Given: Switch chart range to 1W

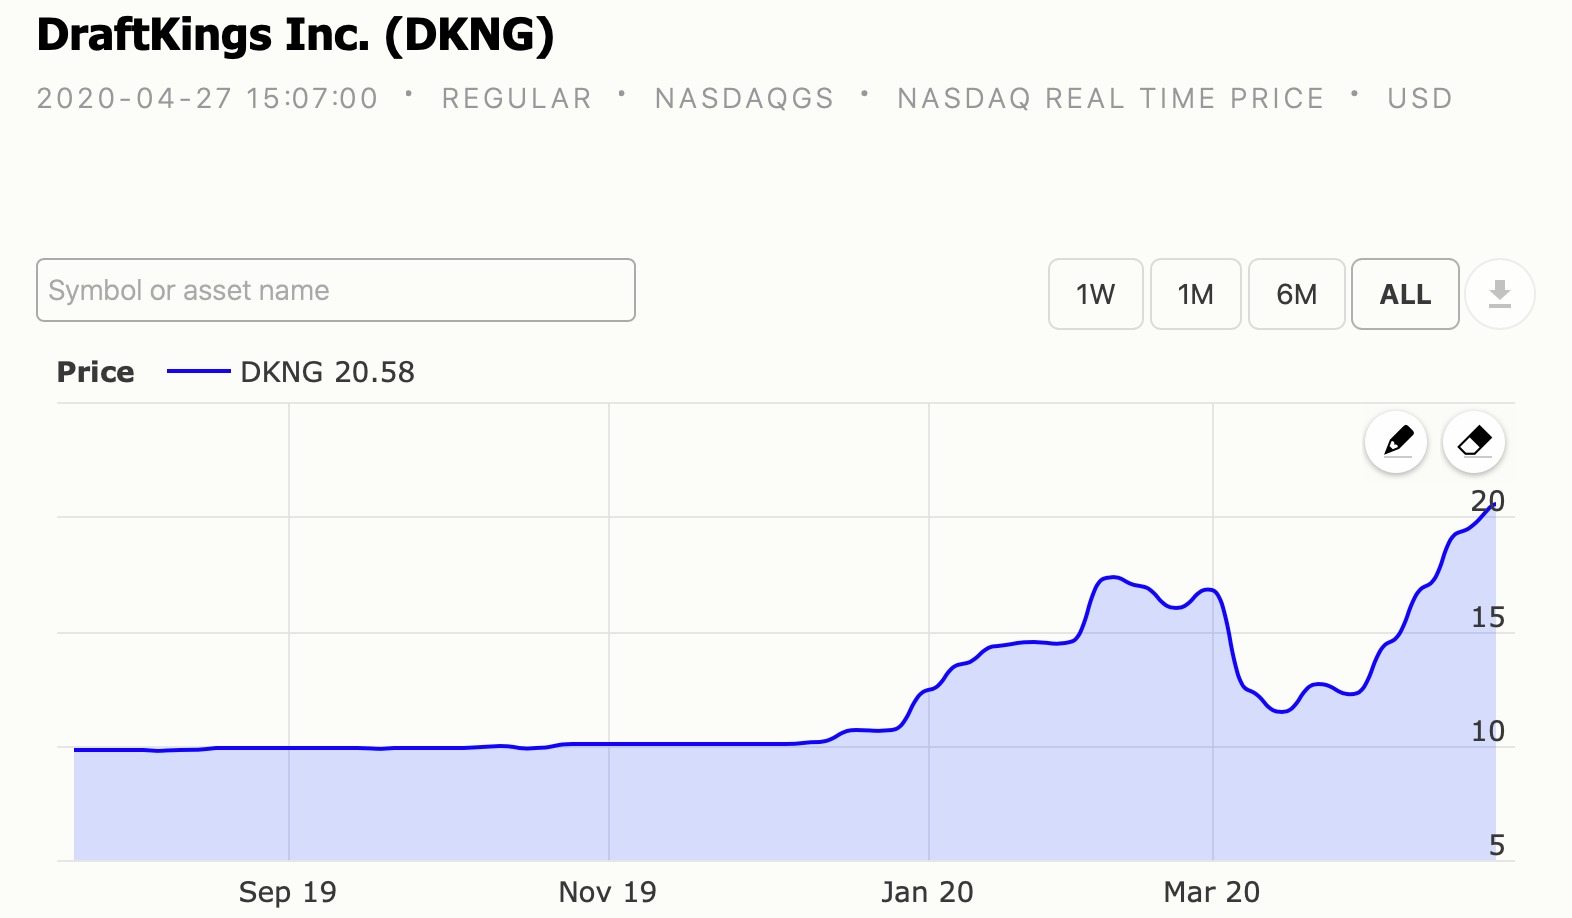Looking at the screenshot, I should click(x=1095, y=294).
